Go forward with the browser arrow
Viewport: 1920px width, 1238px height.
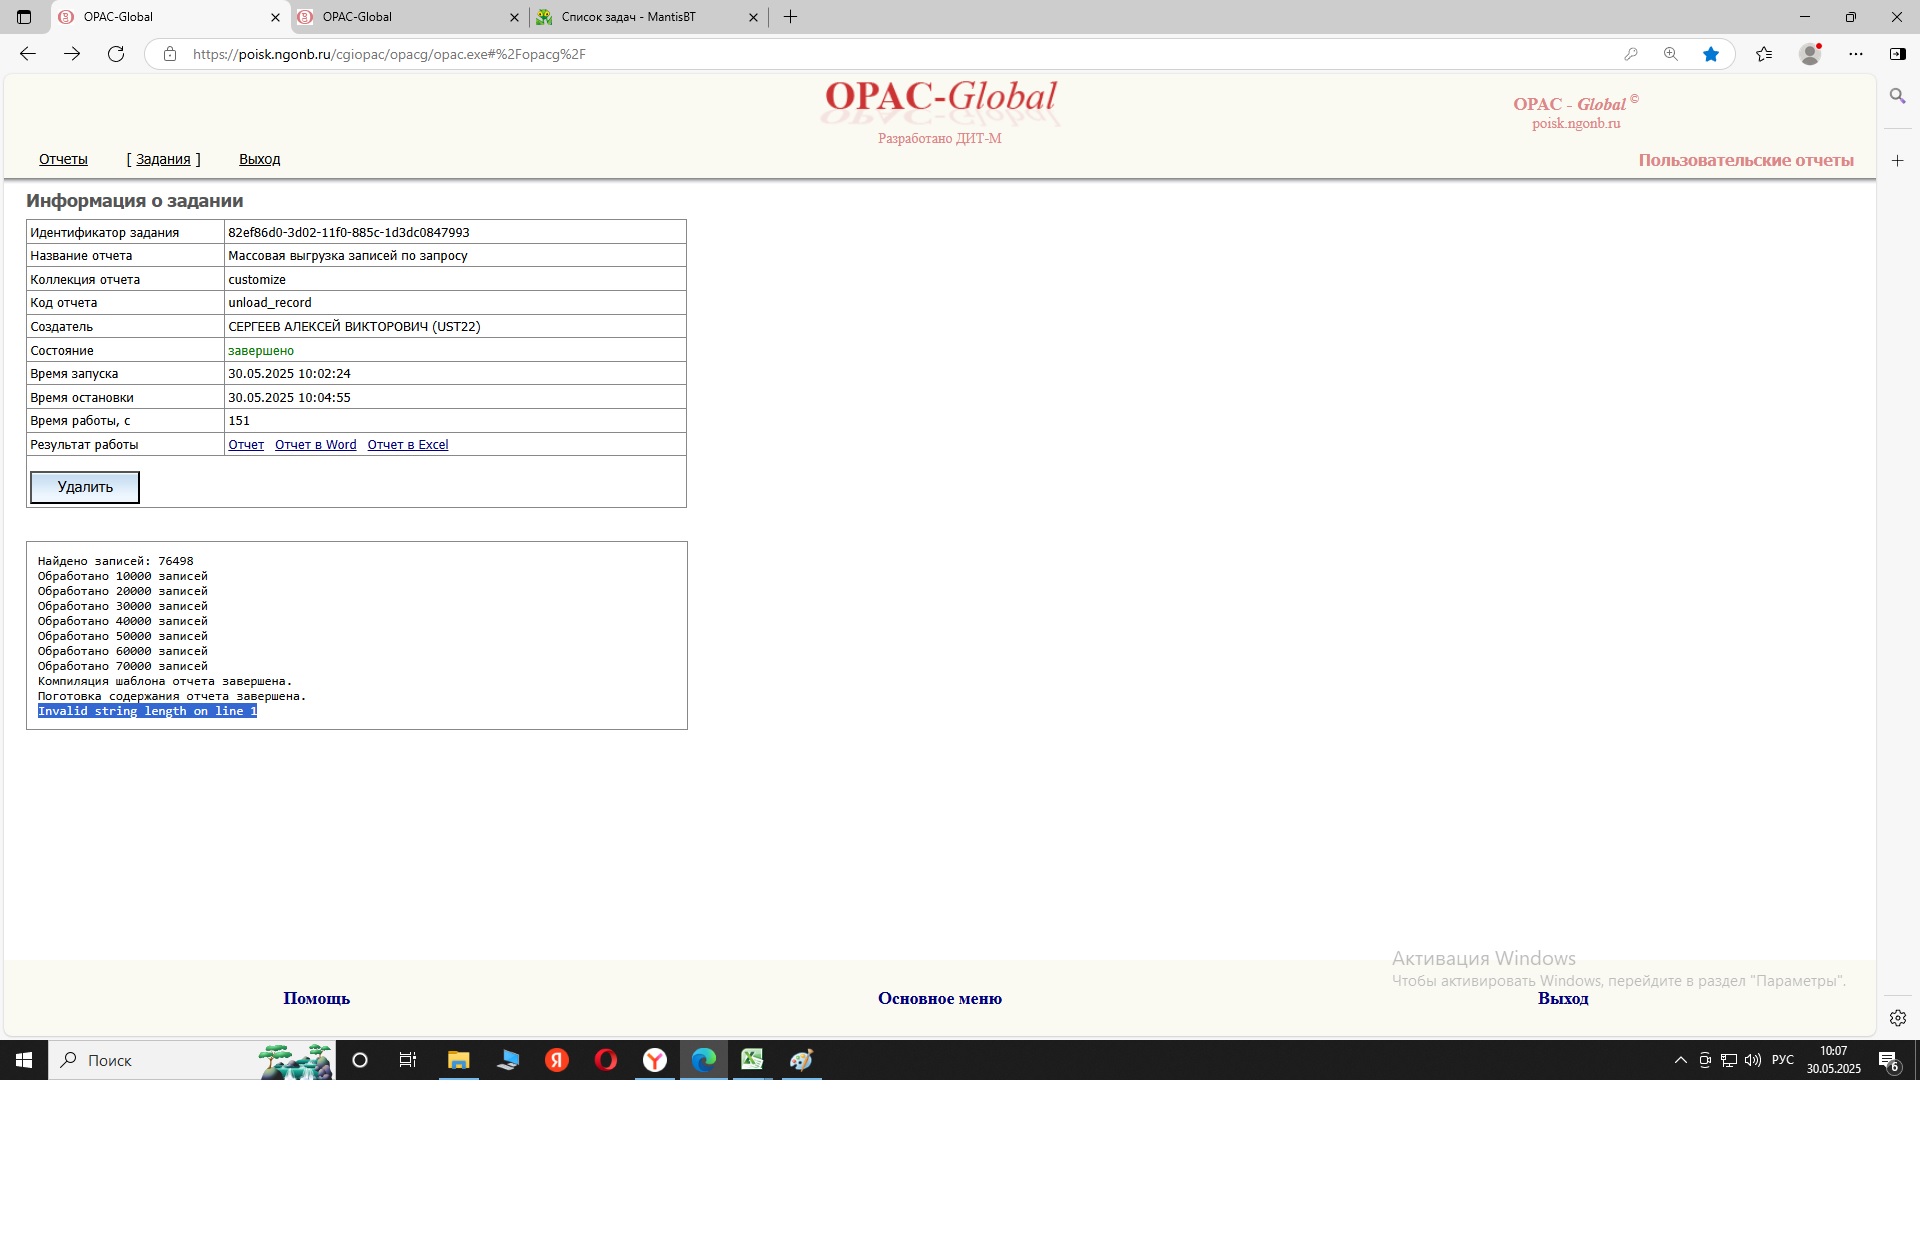pyautogui.click(x=72, y=54)
